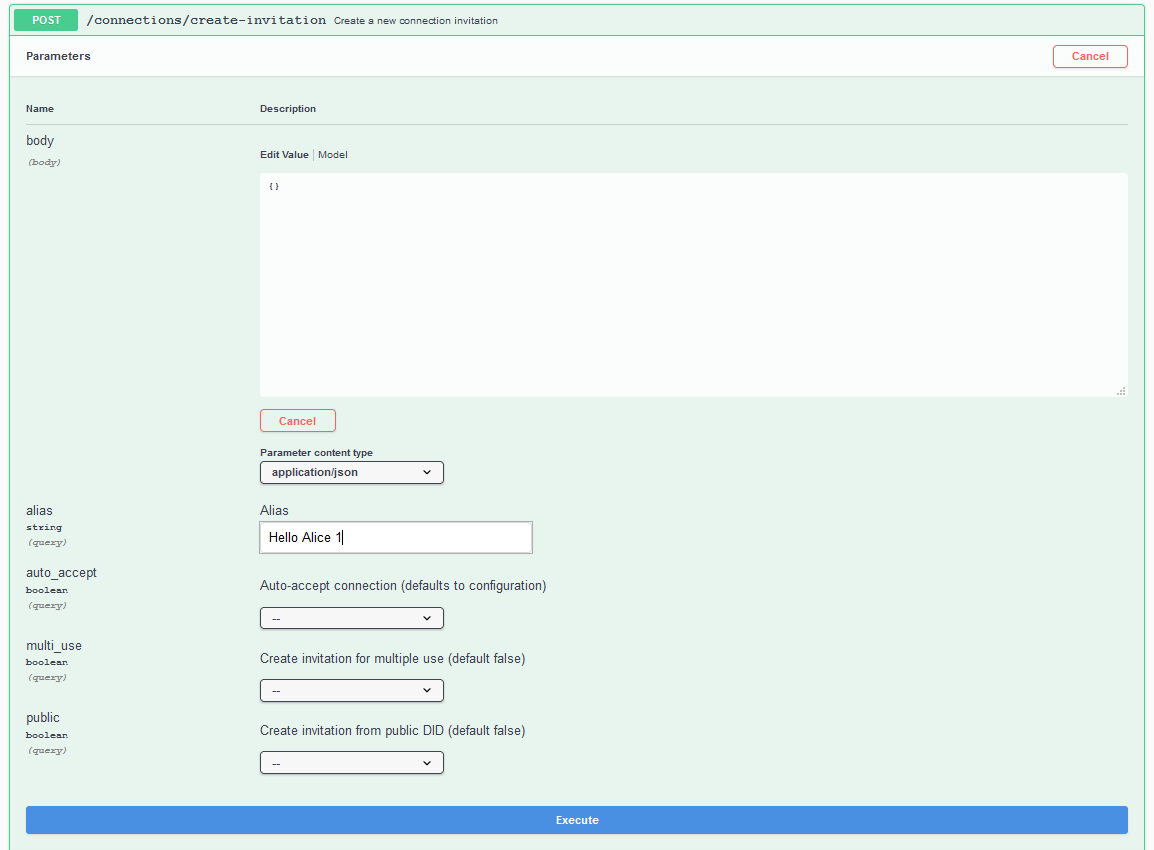1154x850 pixels.
Task: Cancel the body value editing
Action: tap(297, 420)
